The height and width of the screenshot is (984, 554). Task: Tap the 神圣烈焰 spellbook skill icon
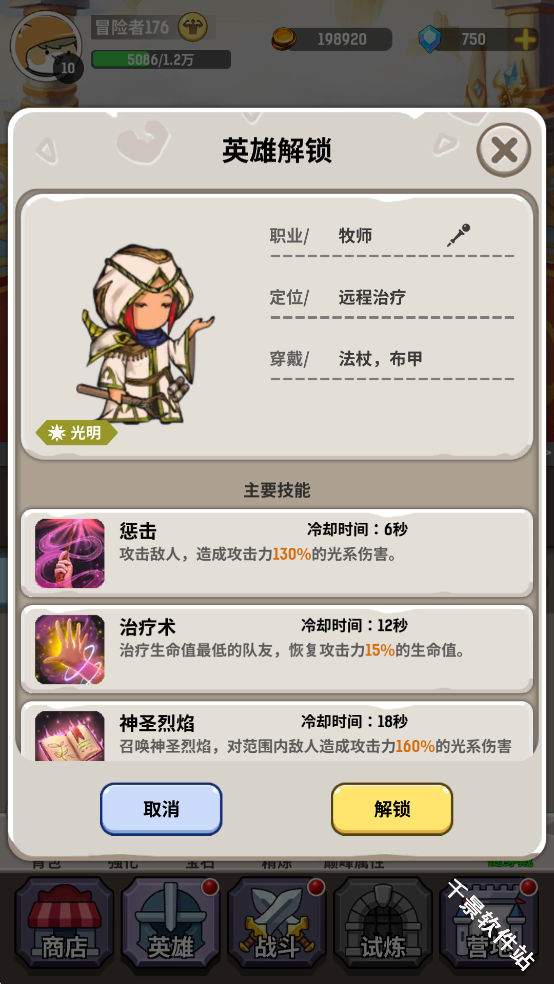[x=70, y=735]
